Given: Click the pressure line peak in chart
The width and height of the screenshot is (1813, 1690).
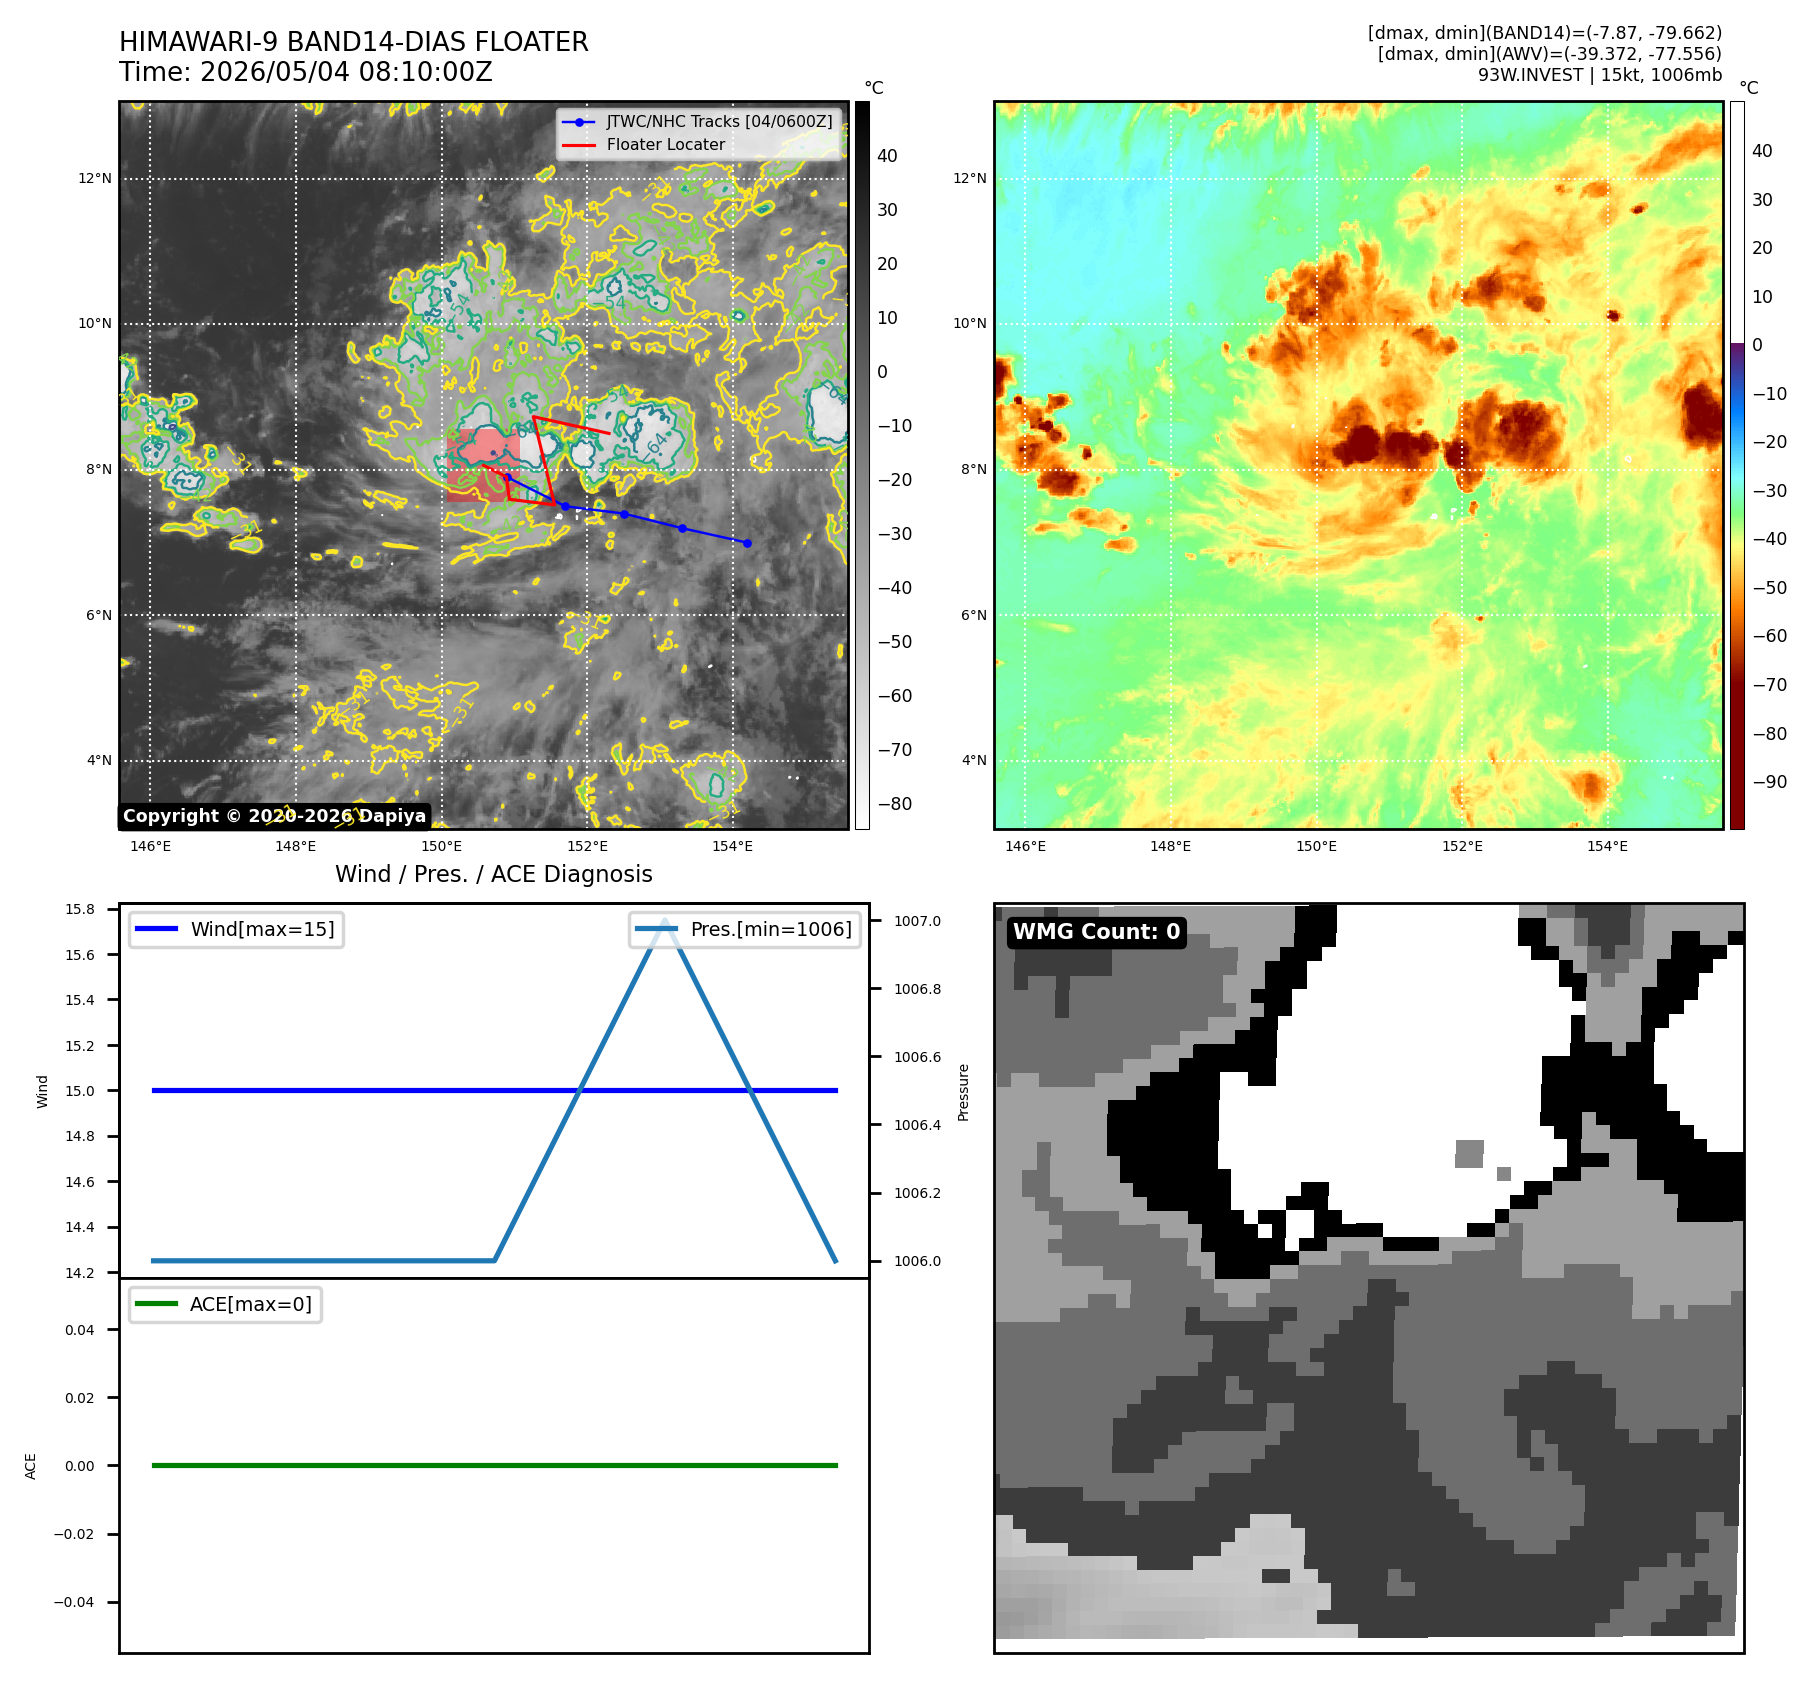Looking at the screenshot, I should pyautogui.click(x=665, y=922).
